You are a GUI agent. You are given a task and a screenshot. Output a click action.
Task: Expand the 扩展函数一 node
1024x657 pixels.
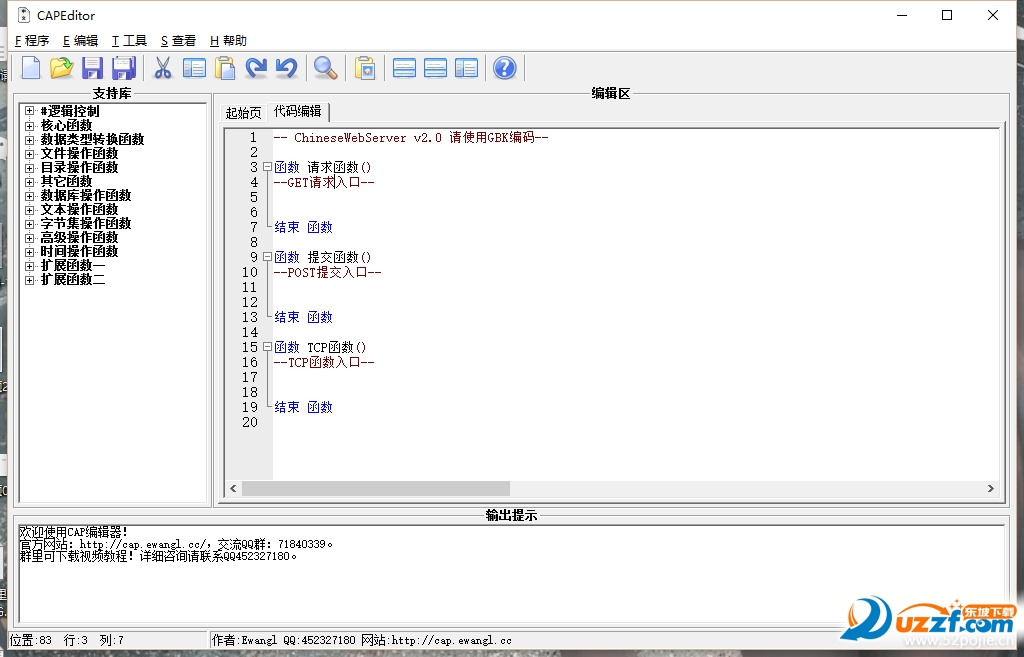pyautogui.click(x=29, y=266)
